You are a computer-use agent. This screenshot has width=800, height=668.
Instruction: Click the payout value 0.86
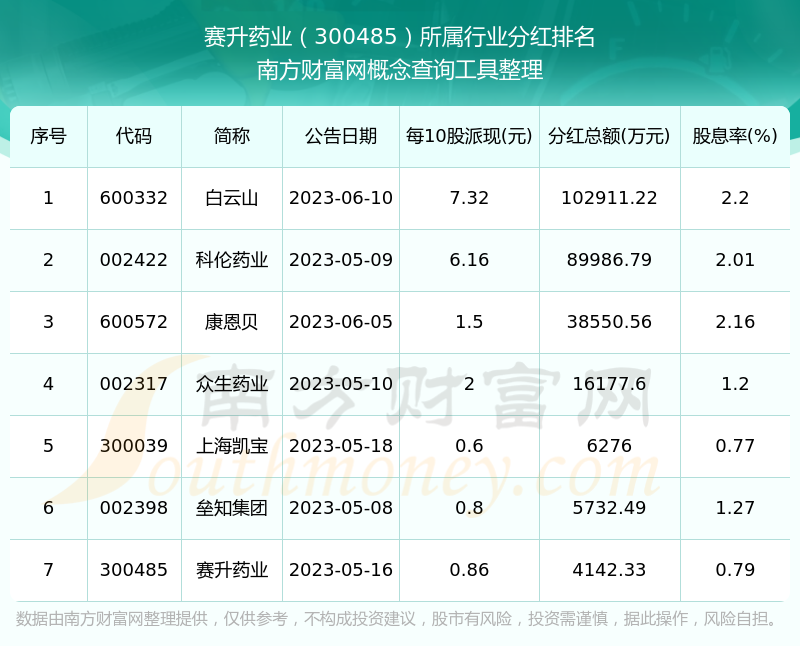tap(469, 570)
